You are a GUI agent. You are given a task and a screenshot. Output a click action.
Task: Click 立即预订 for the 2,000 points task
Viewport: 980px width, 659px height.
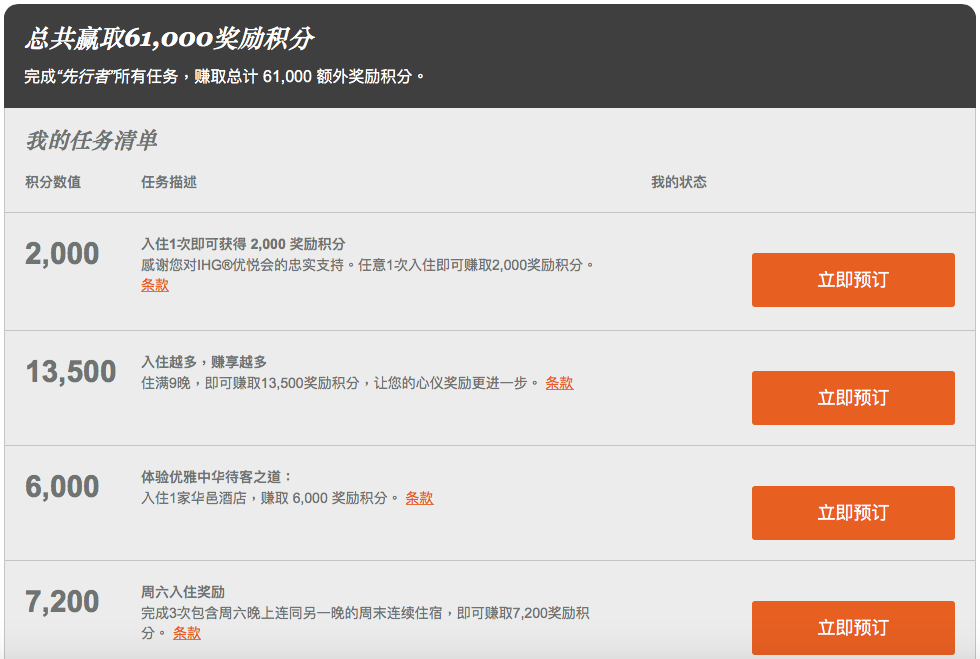click(x=853, y=279)
